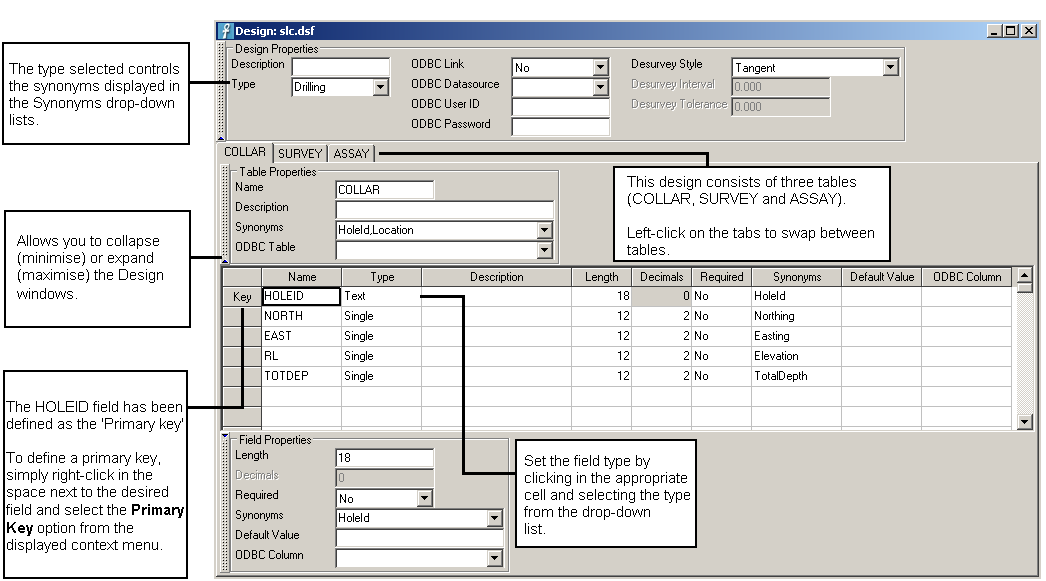Click the grid's scroll down arrow
1046x581 pixels.
pos(1024,422)
